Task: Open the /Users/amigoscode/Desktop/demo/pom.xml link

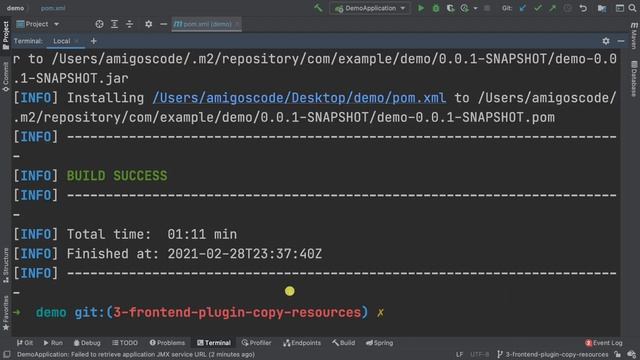Action: coord(299,98)
